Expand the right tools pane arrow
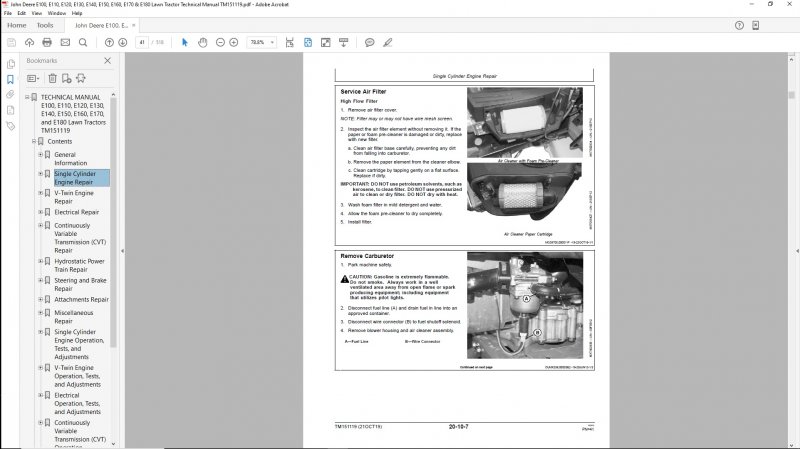The width and height of the screenshot is (800, 449). click(797, 251)
